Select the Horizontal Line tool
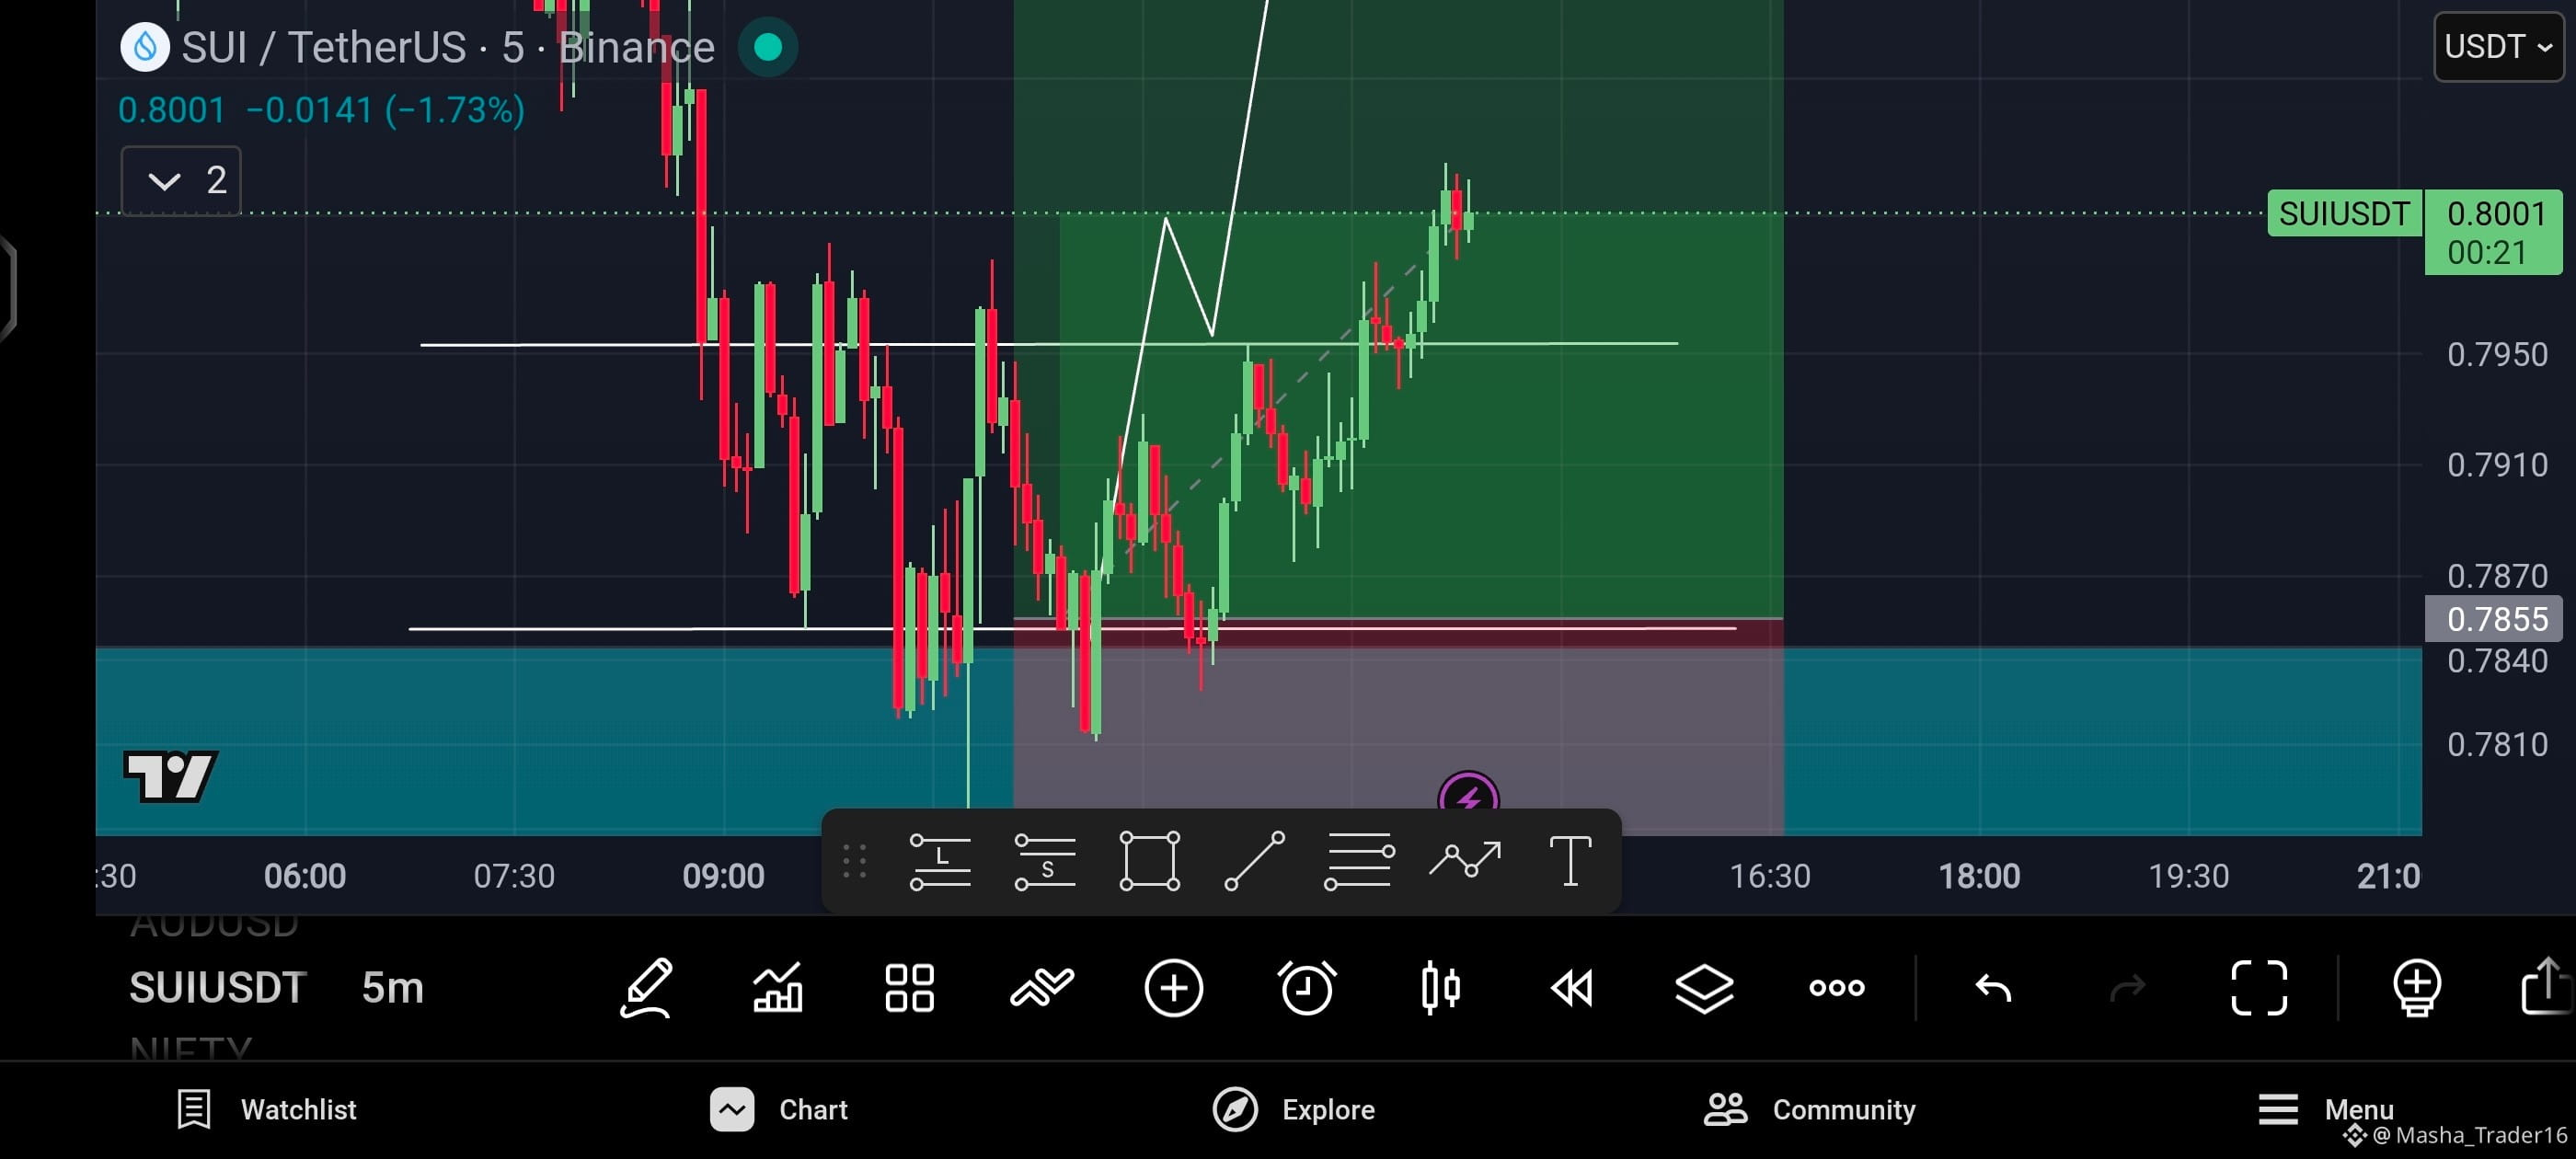 (1359, 861)
